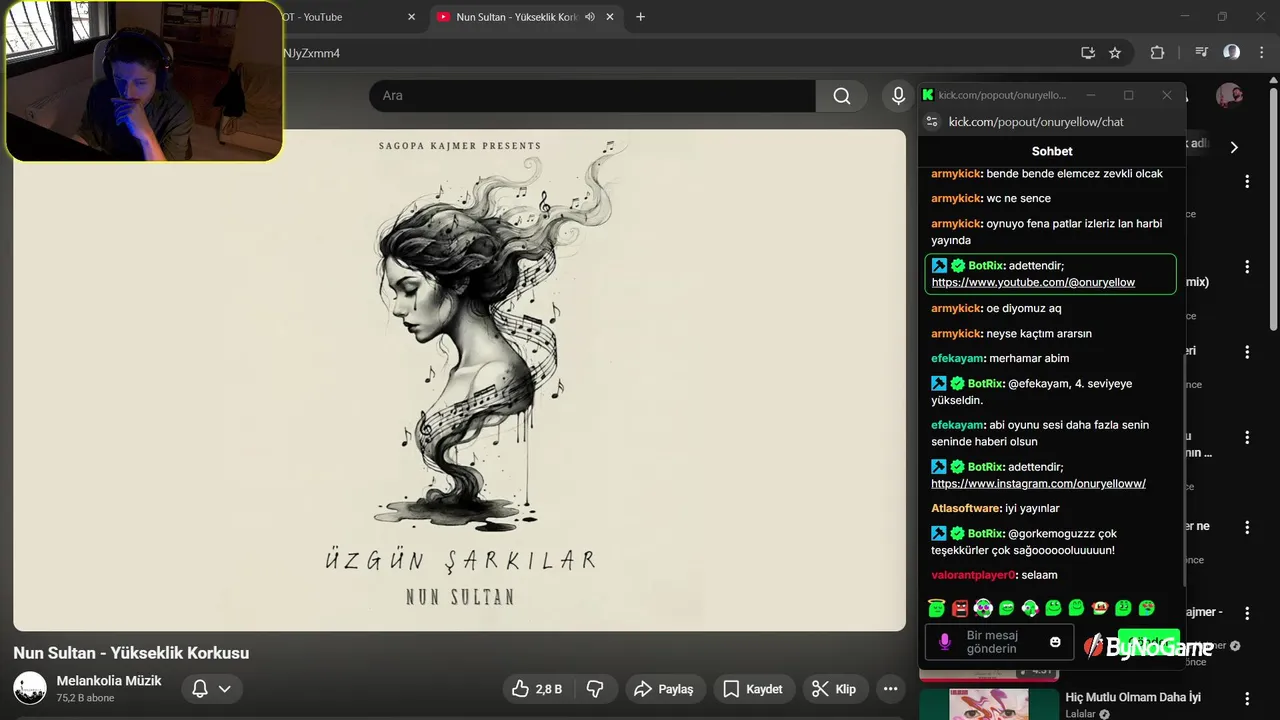Click the Üzgün Şarkılar video player artwork
This screenshot has width=1280, height=720.
(459, 380)
